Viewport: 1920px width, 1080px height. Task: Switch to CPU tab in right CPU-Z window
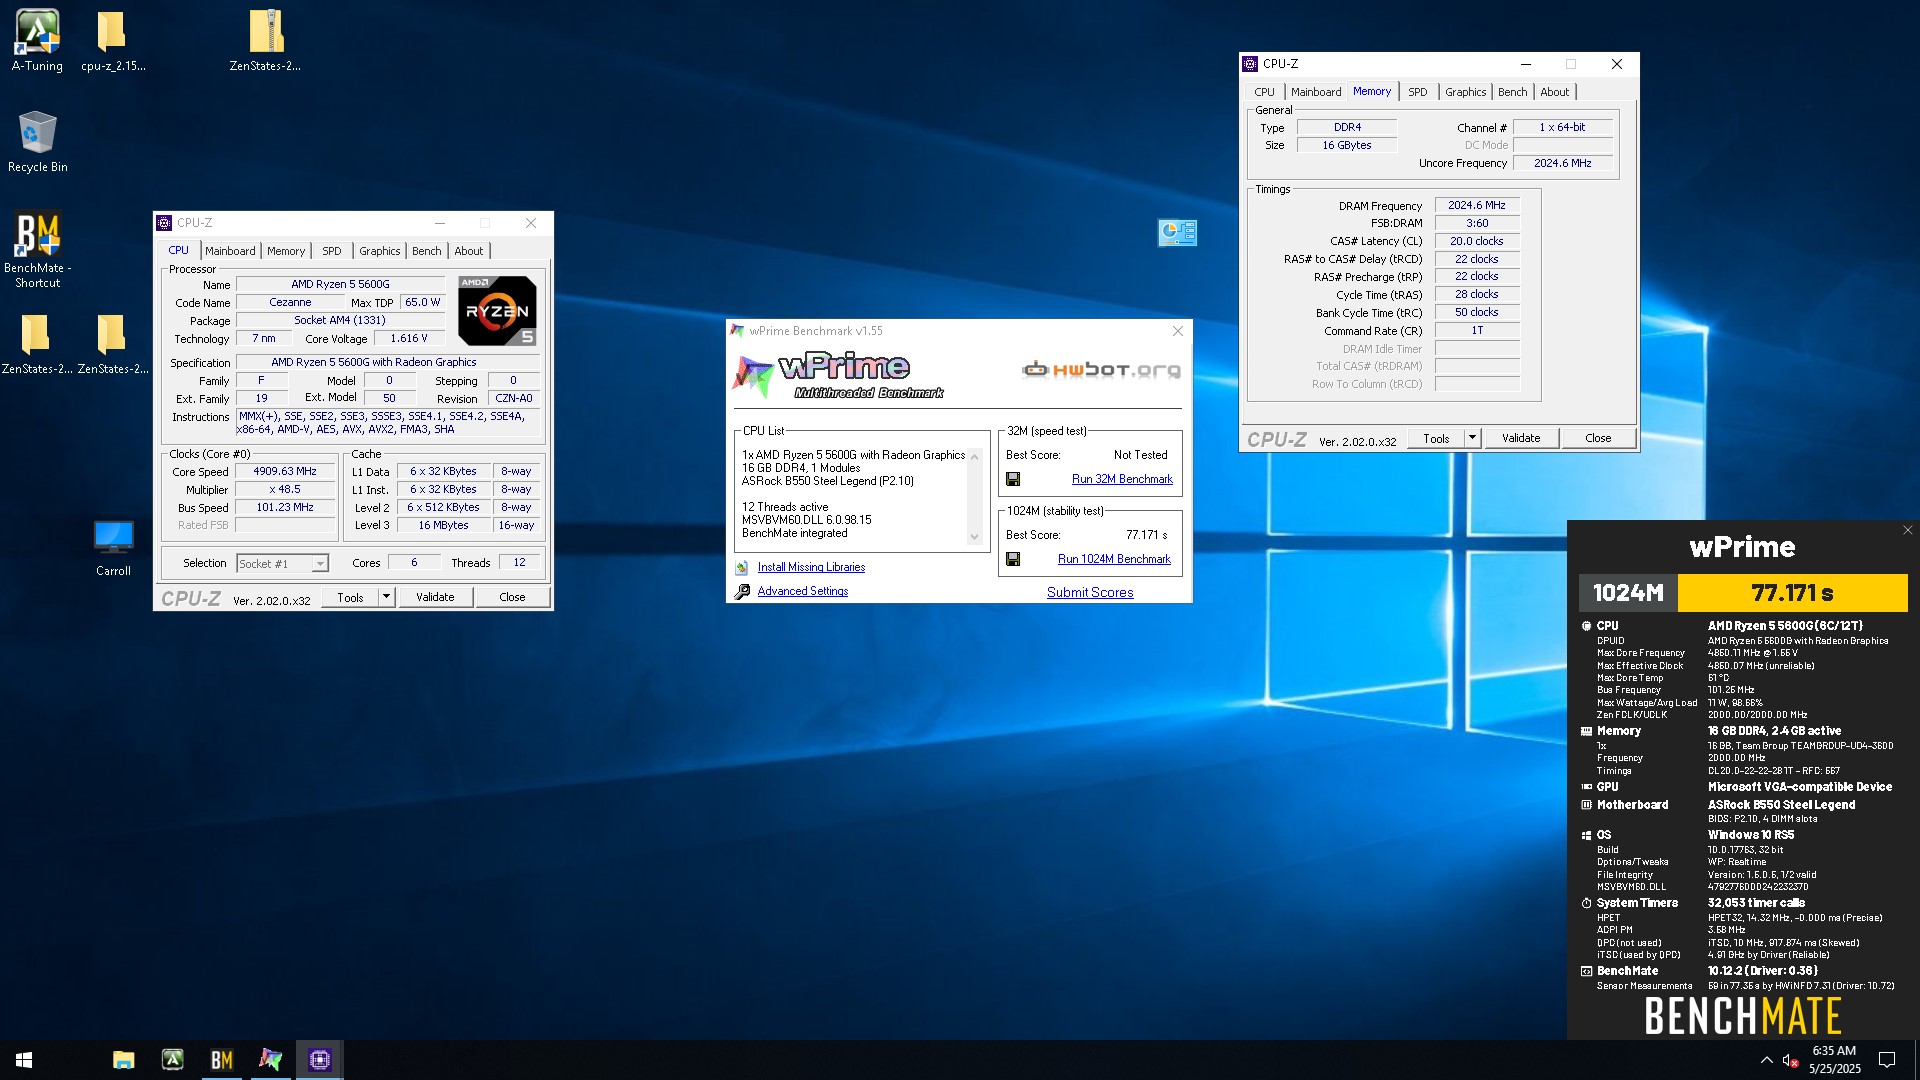click(x=1265, y=92)
